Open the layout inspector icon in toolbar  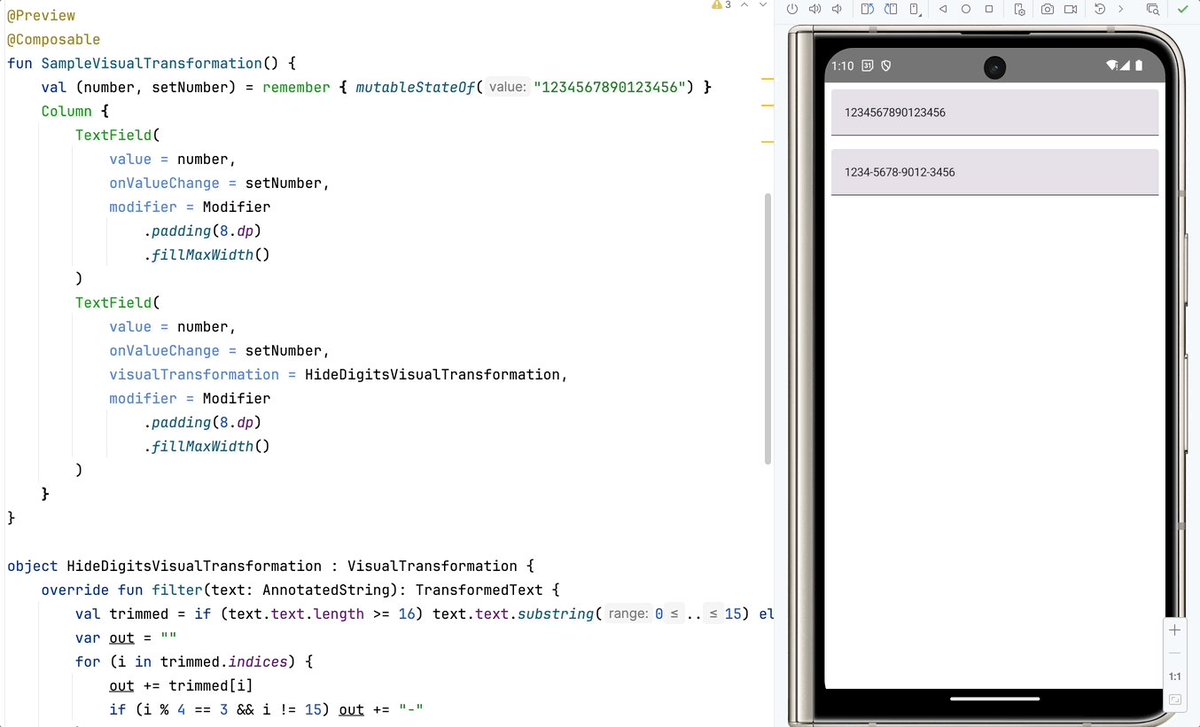(1153, 9)
